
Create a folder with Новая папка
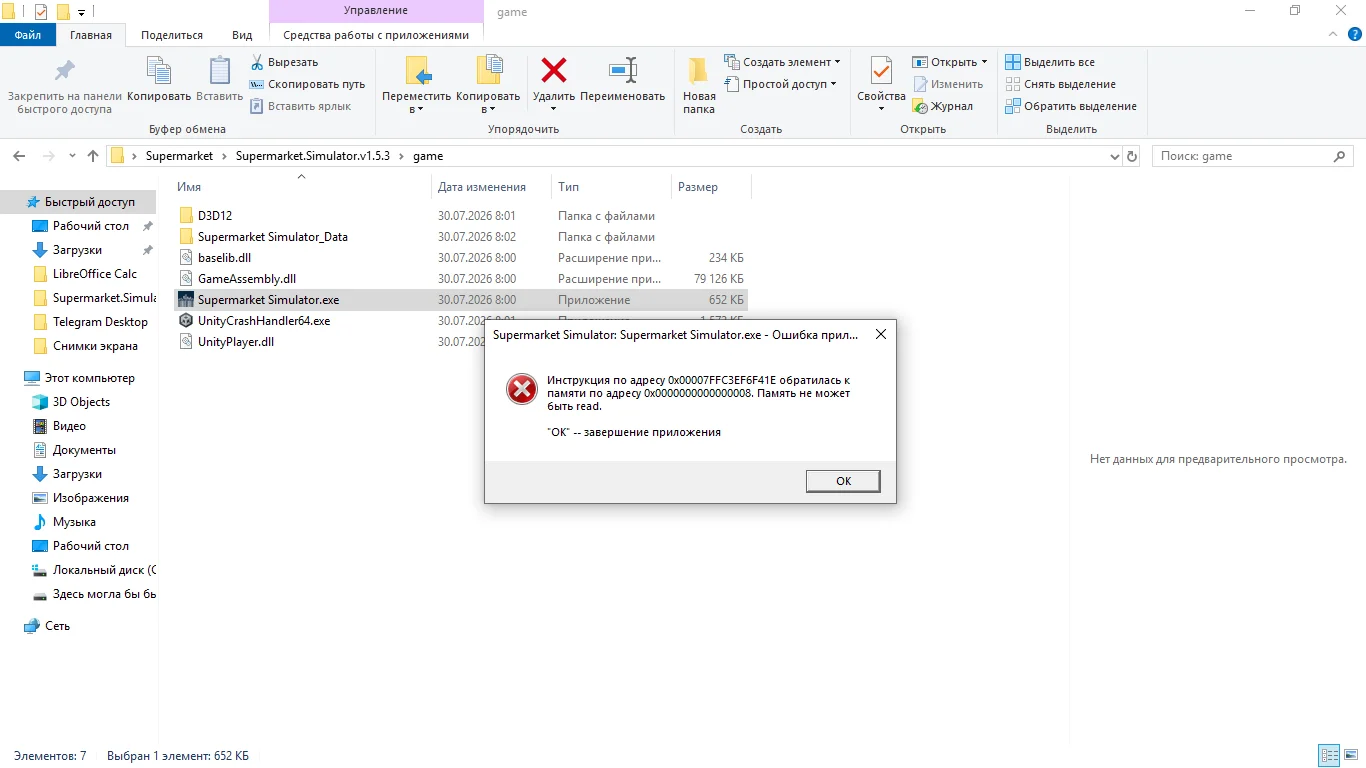point(699,86)
